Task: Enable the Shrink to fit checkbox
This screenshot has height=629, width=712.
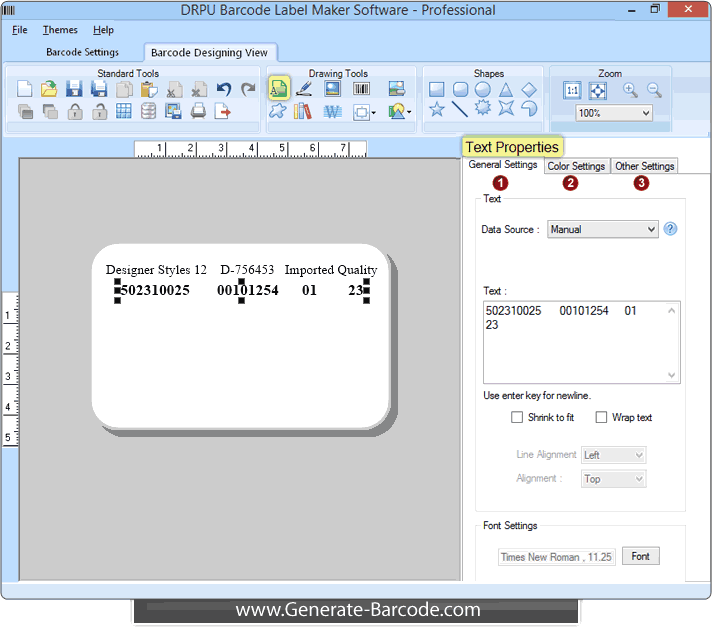Action: (517, 417)
